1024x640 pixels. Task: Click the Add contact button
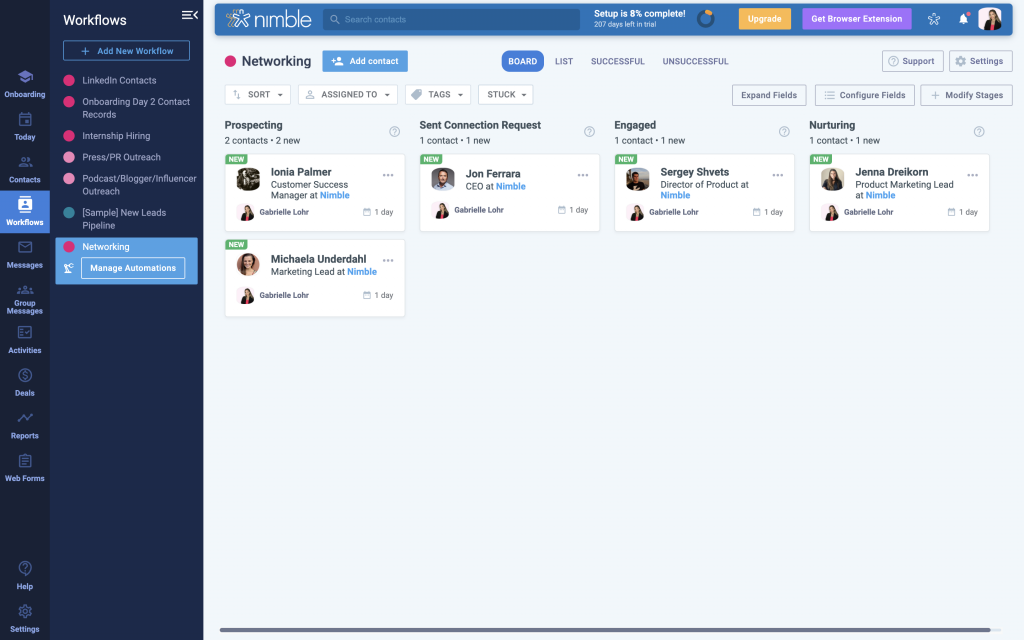click(364, 61)
